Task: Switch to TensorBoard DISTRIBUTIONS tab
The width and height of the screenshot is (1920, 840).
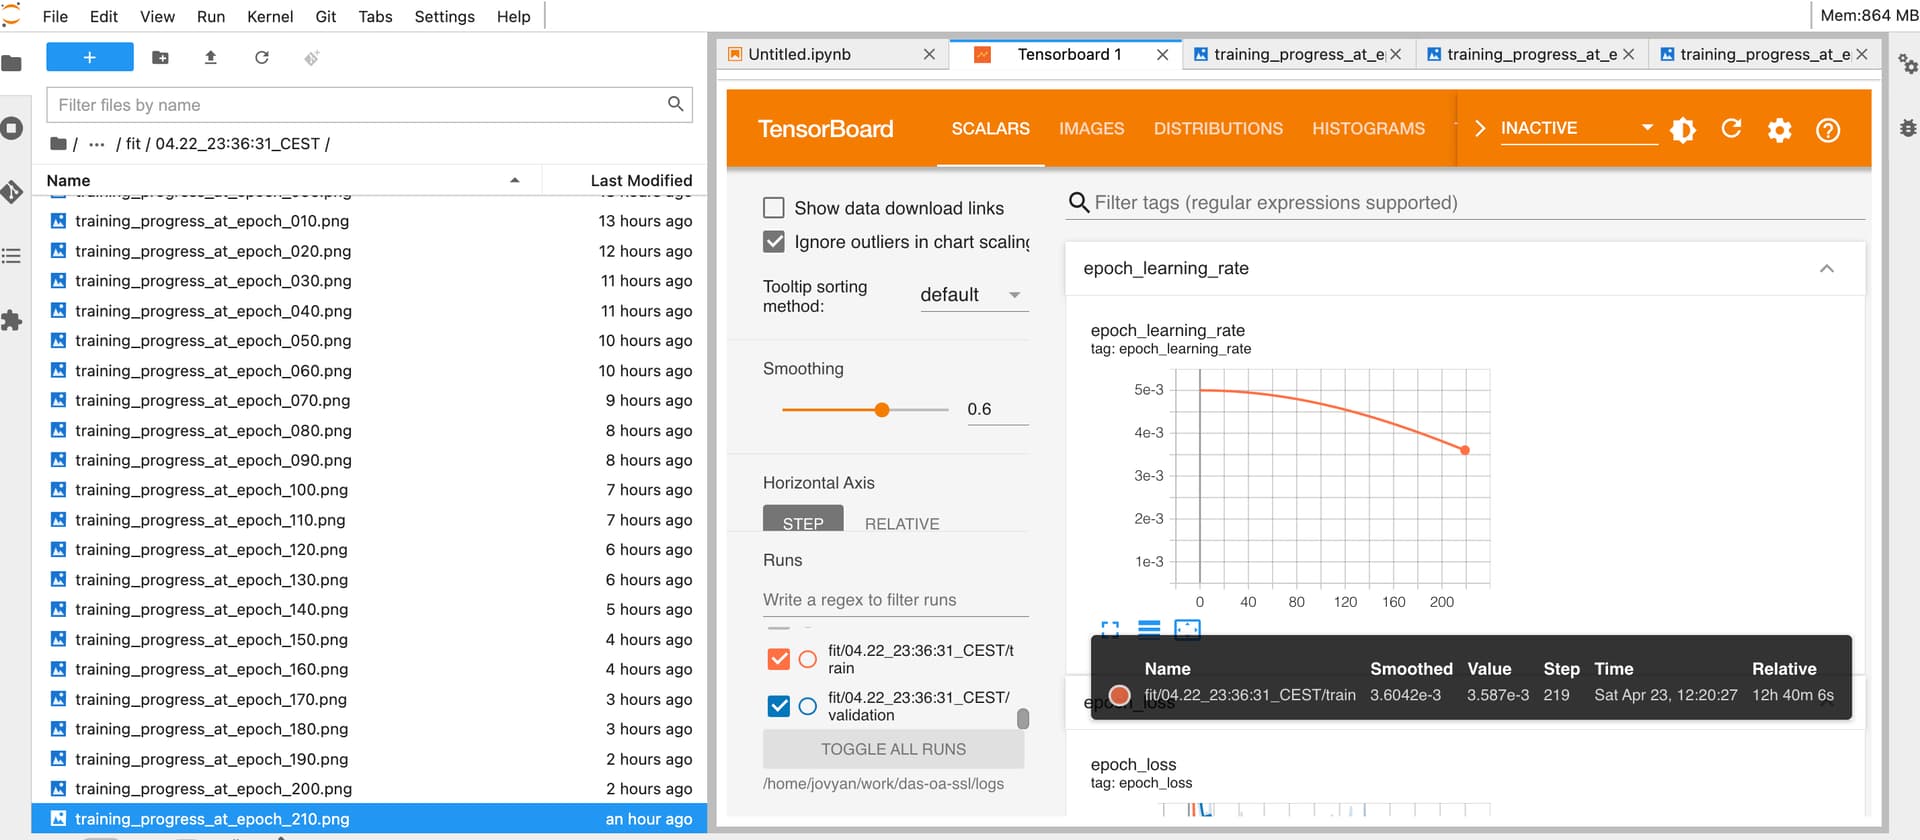Action: 1218,129
